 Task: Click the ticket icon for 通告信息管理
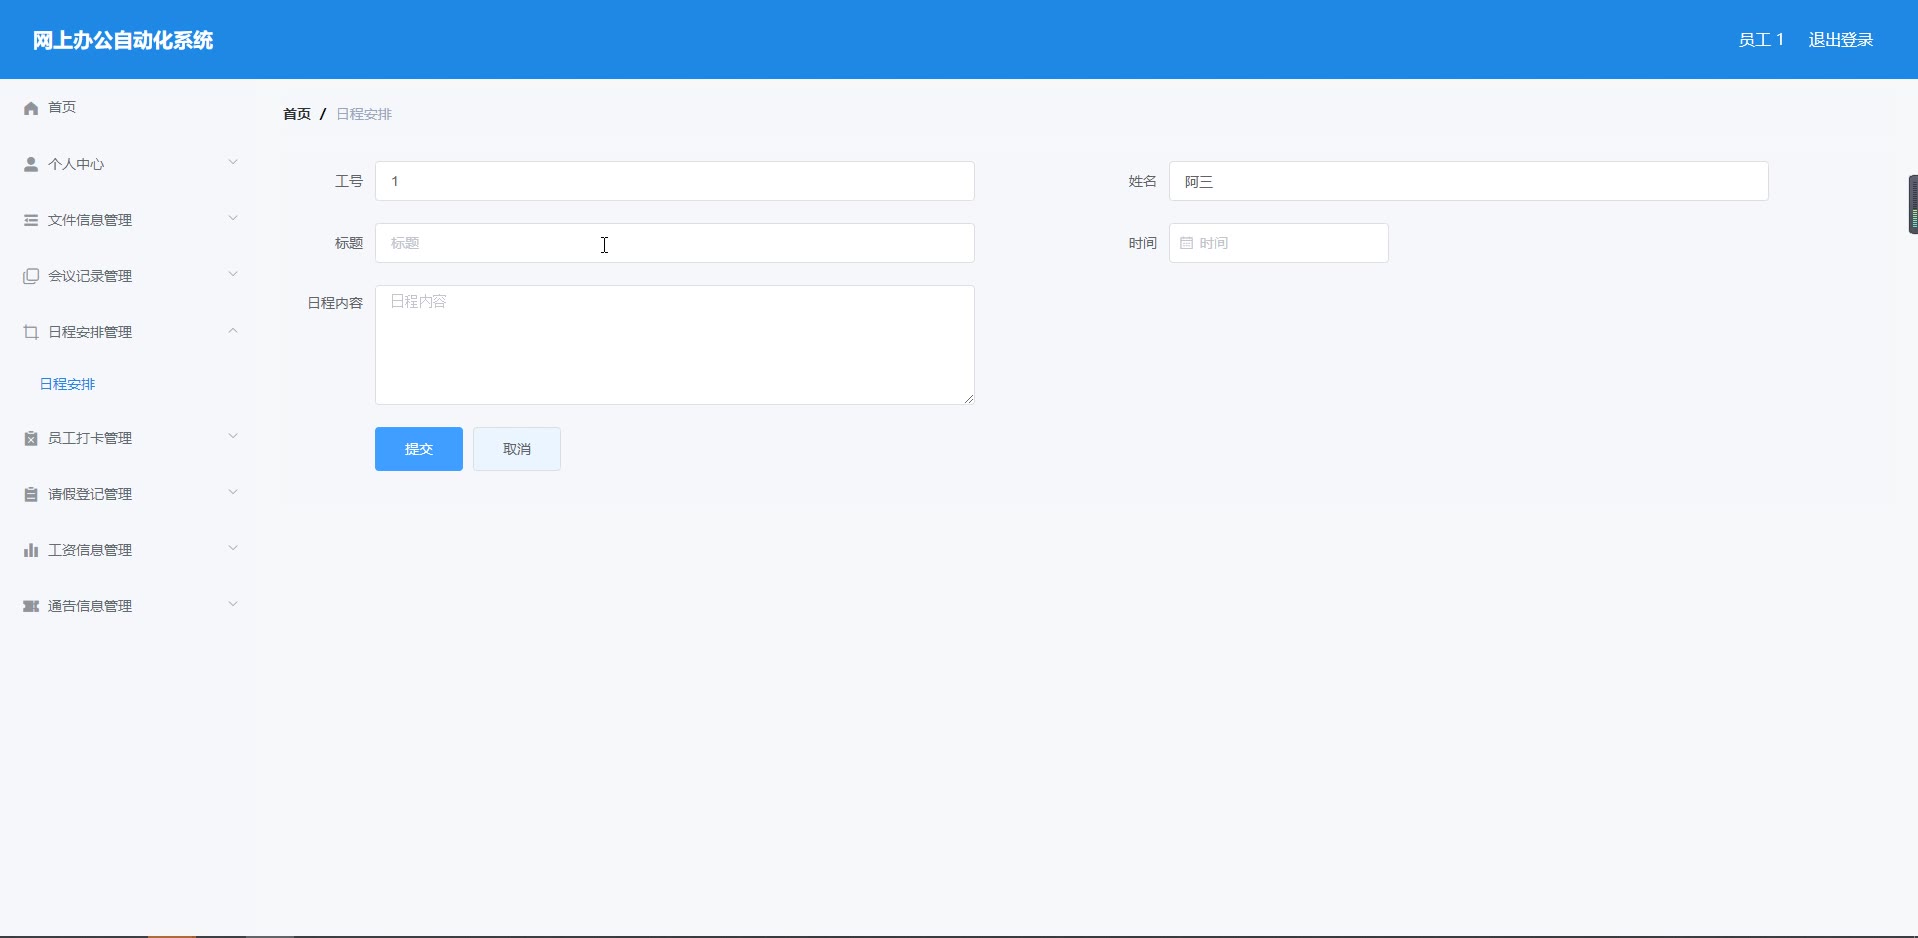point(31,606)
